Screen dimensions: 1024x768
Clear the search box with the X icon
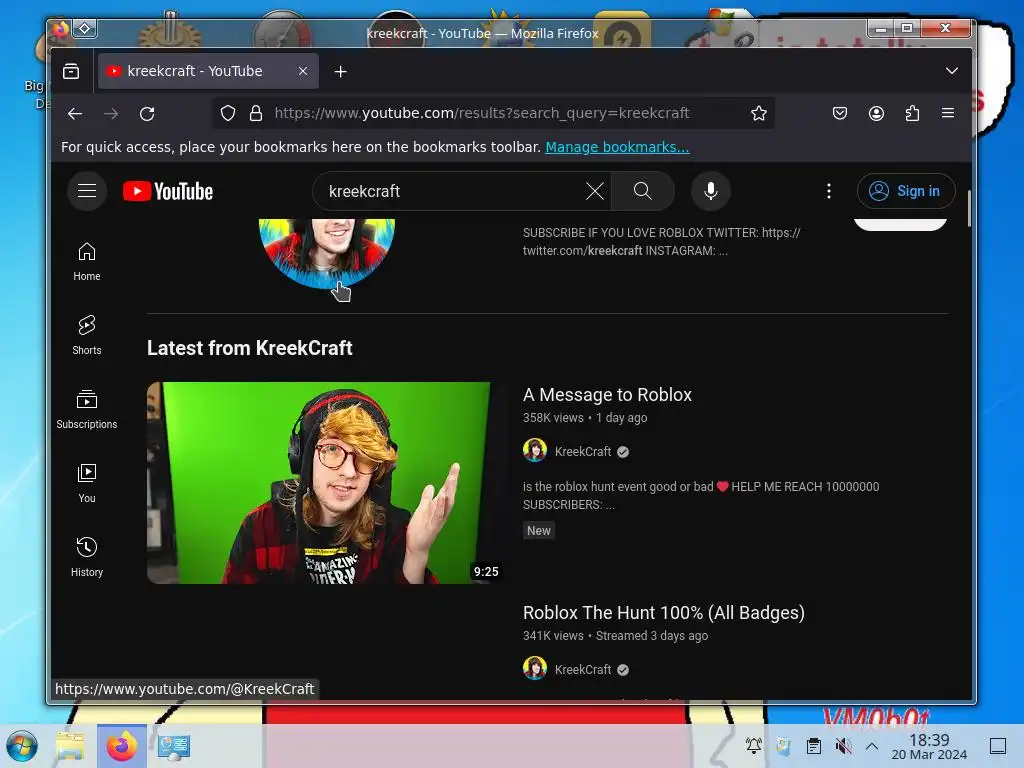click(594, 191)
